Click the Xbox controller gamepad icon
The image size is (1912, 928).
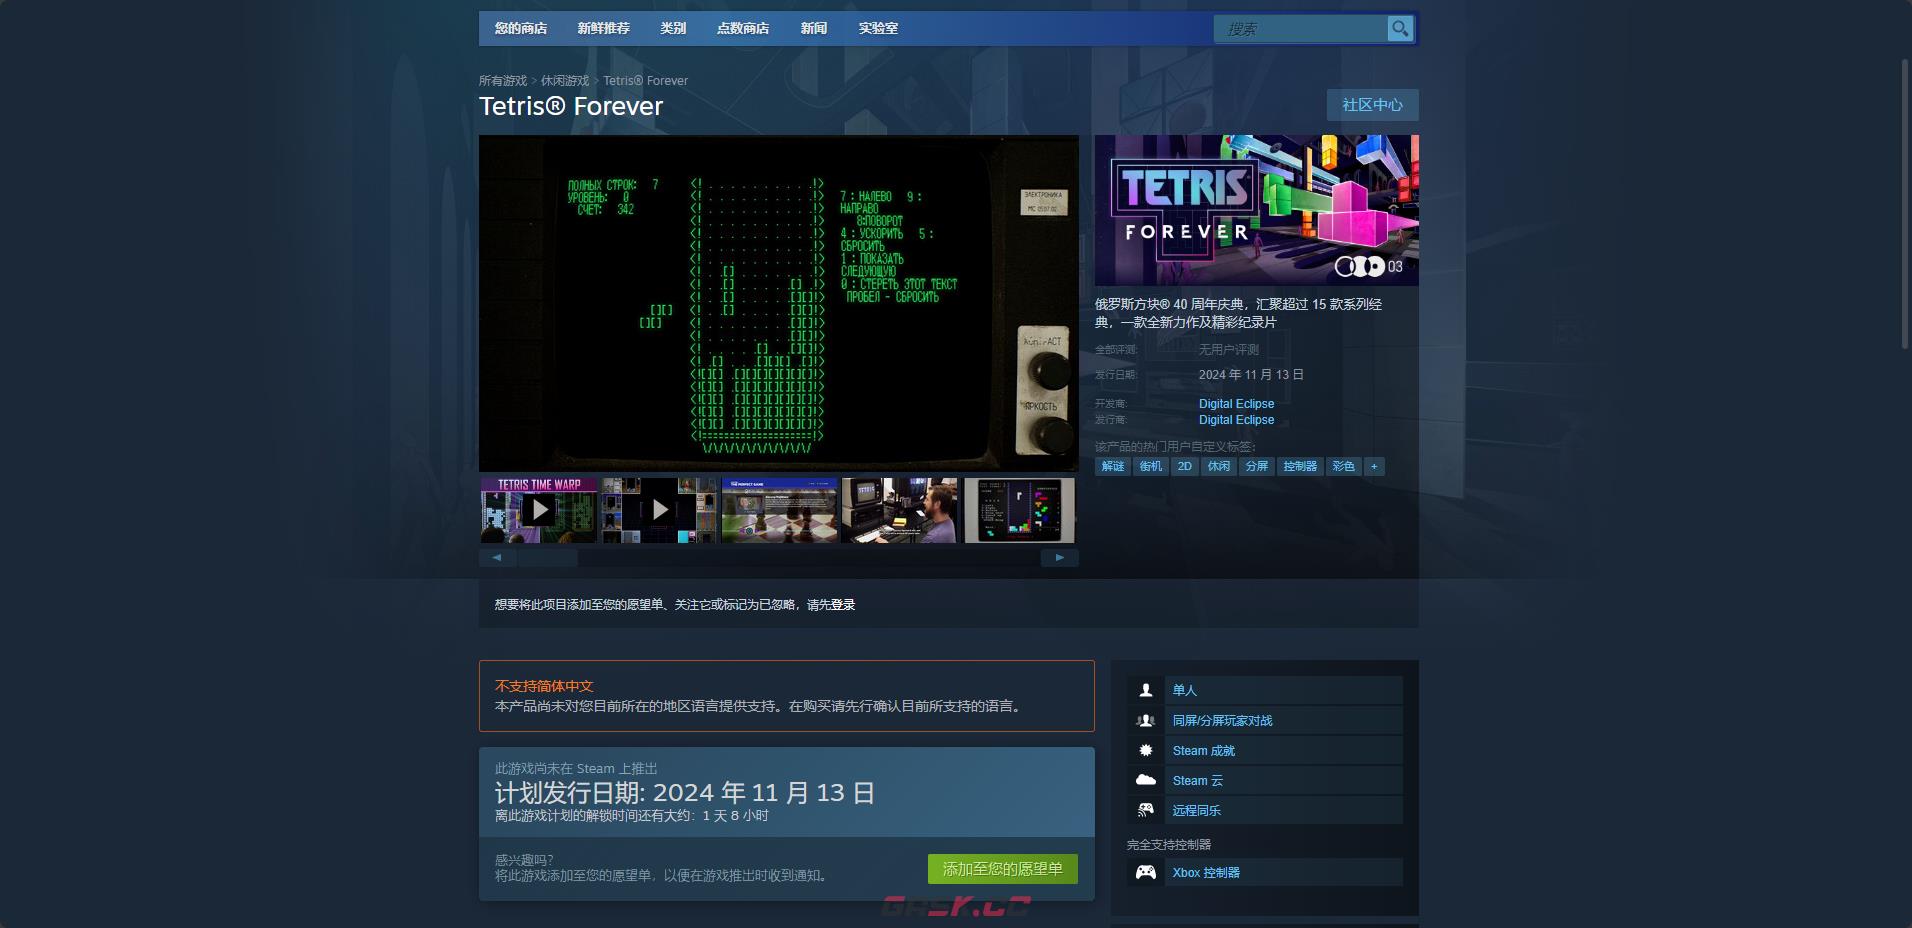click(x=1146, y=872)
